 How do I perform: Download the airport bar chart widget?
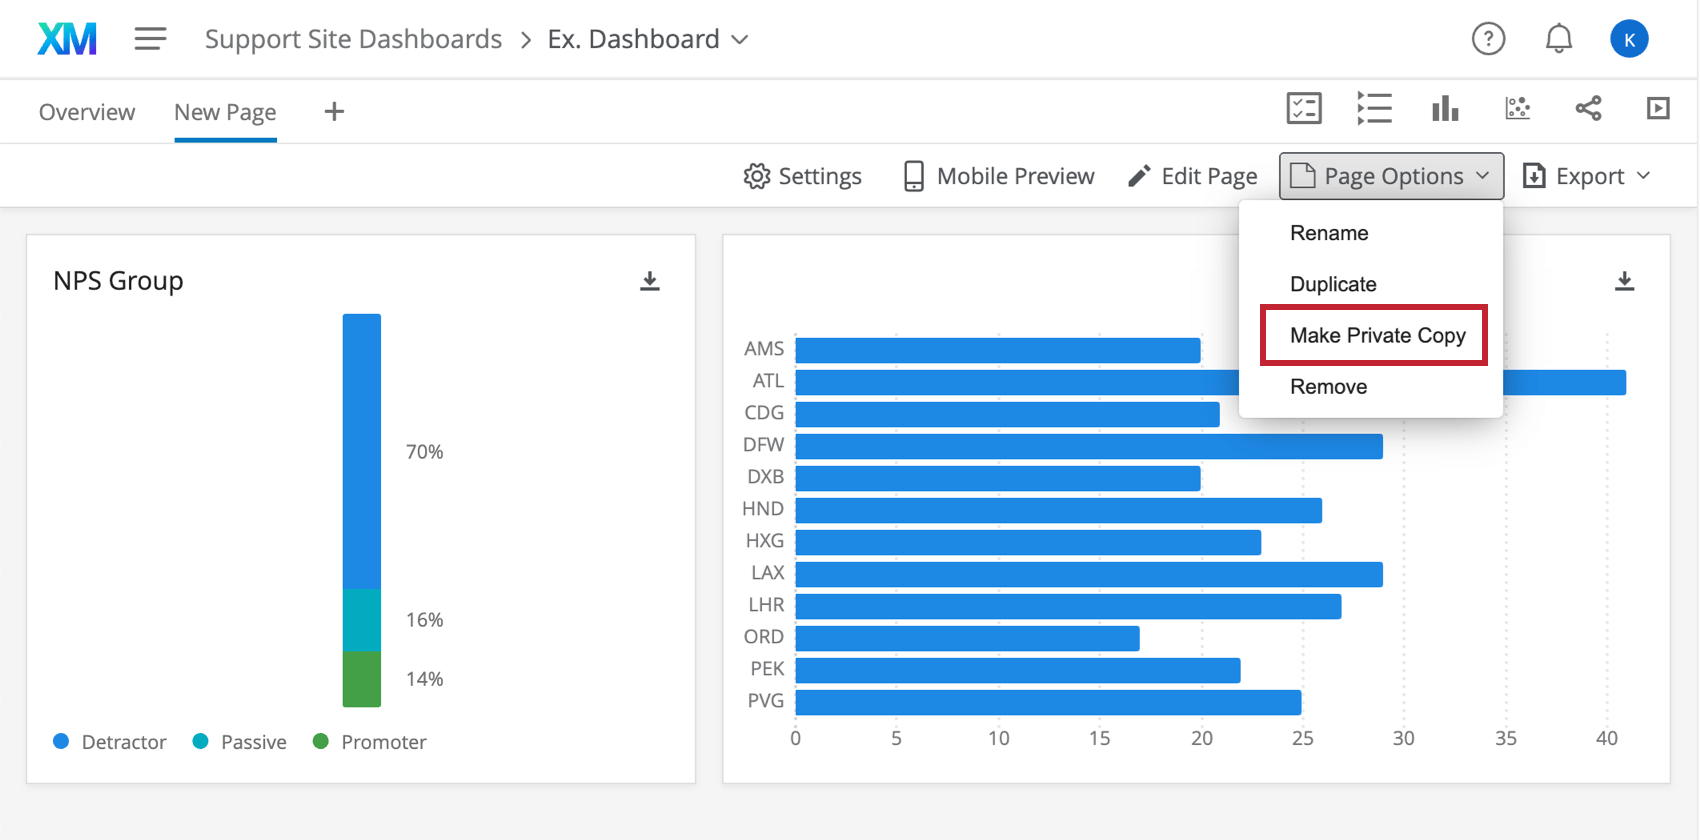pos(1625,281)
